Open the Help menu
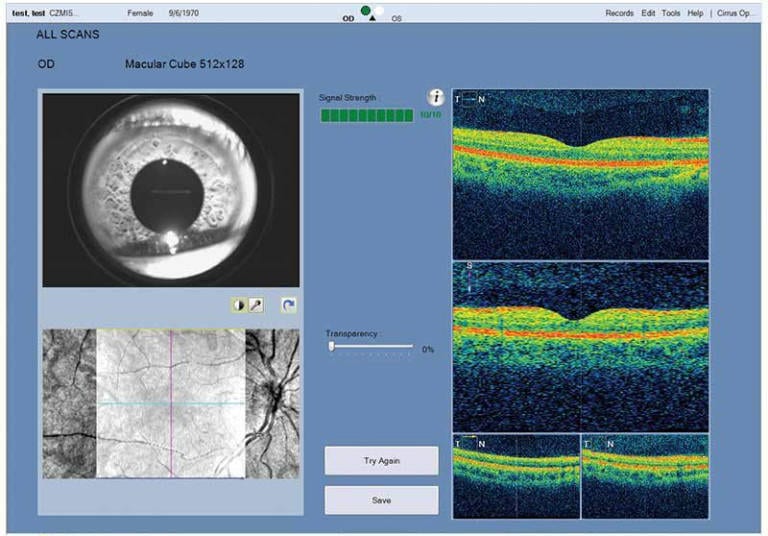The width and height of the screenshot is (768, 536). pyautogui.click(x=695, y=13)
